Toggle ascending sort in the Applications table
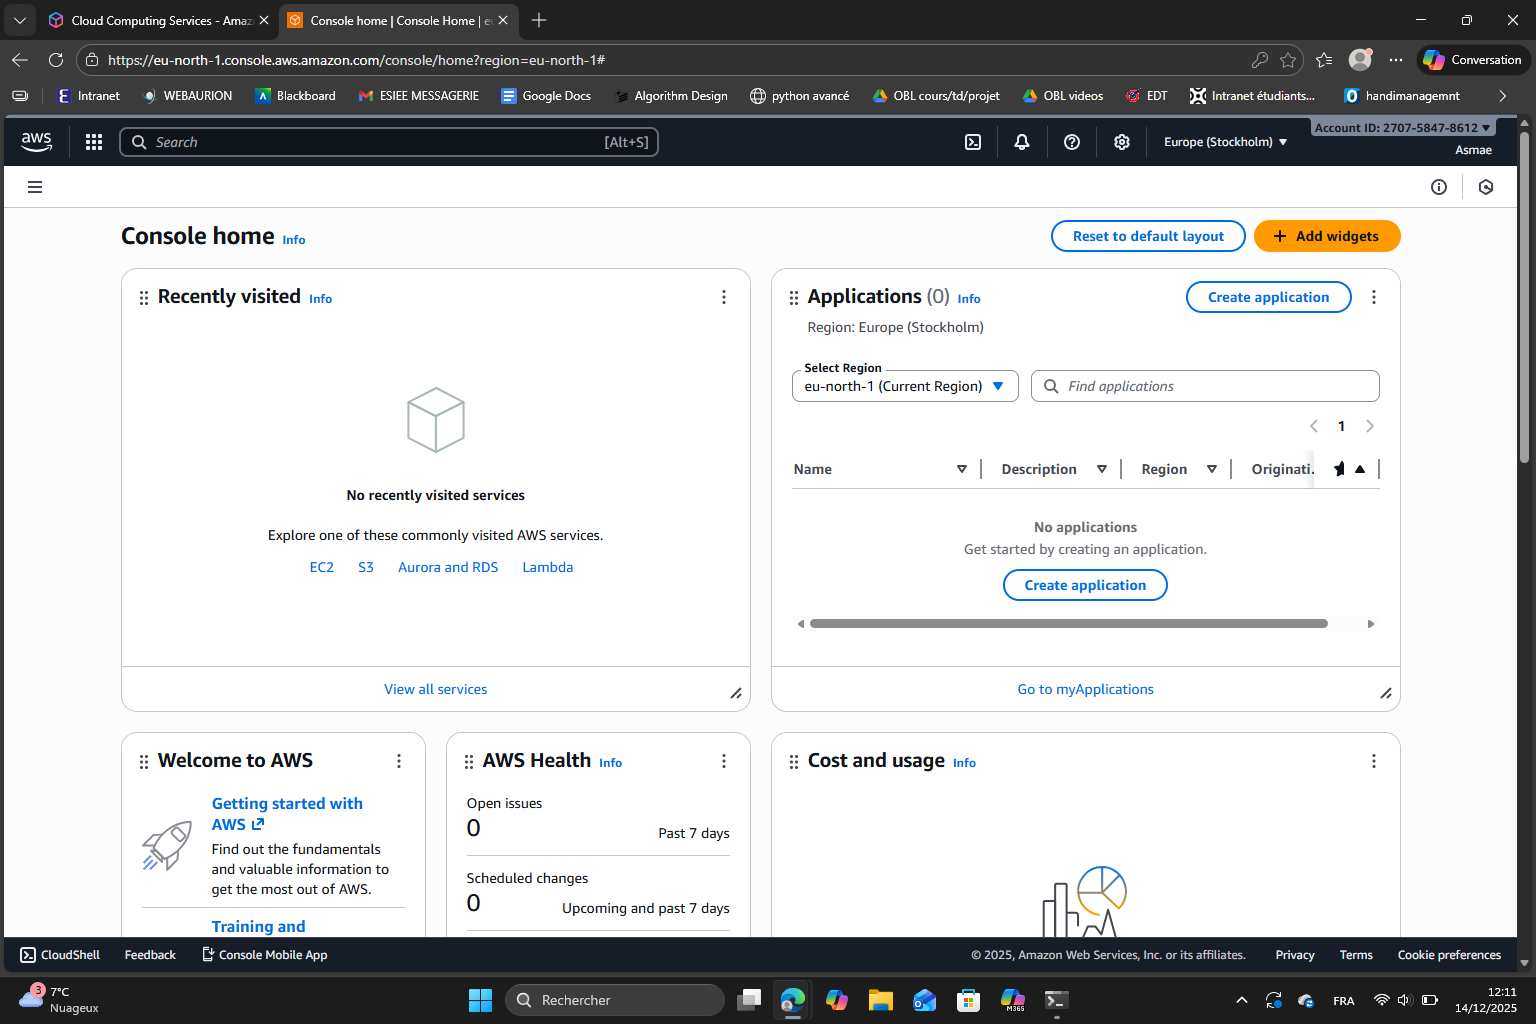The image size is (1536, 1024). (x=1360, y=468)
